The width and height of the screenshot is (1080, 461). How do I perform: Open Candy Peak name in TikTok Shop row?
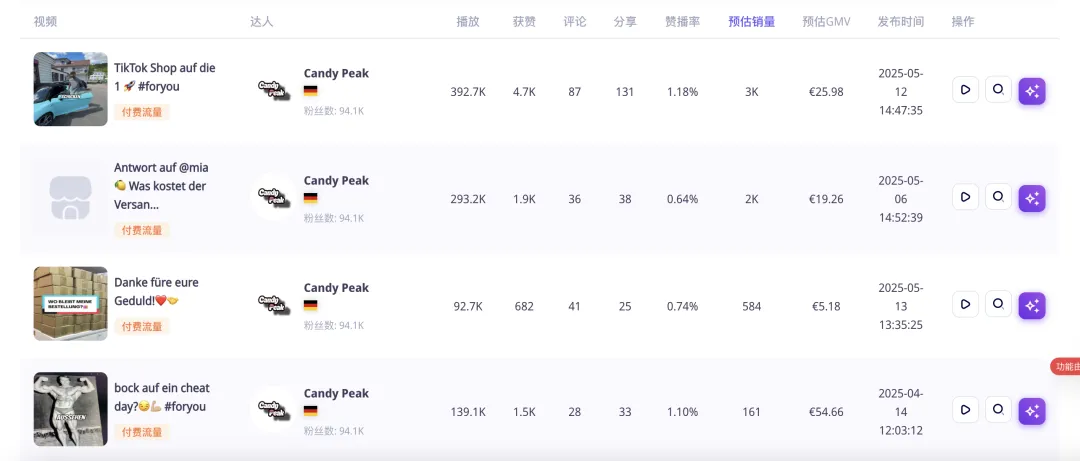pos(336,73)
